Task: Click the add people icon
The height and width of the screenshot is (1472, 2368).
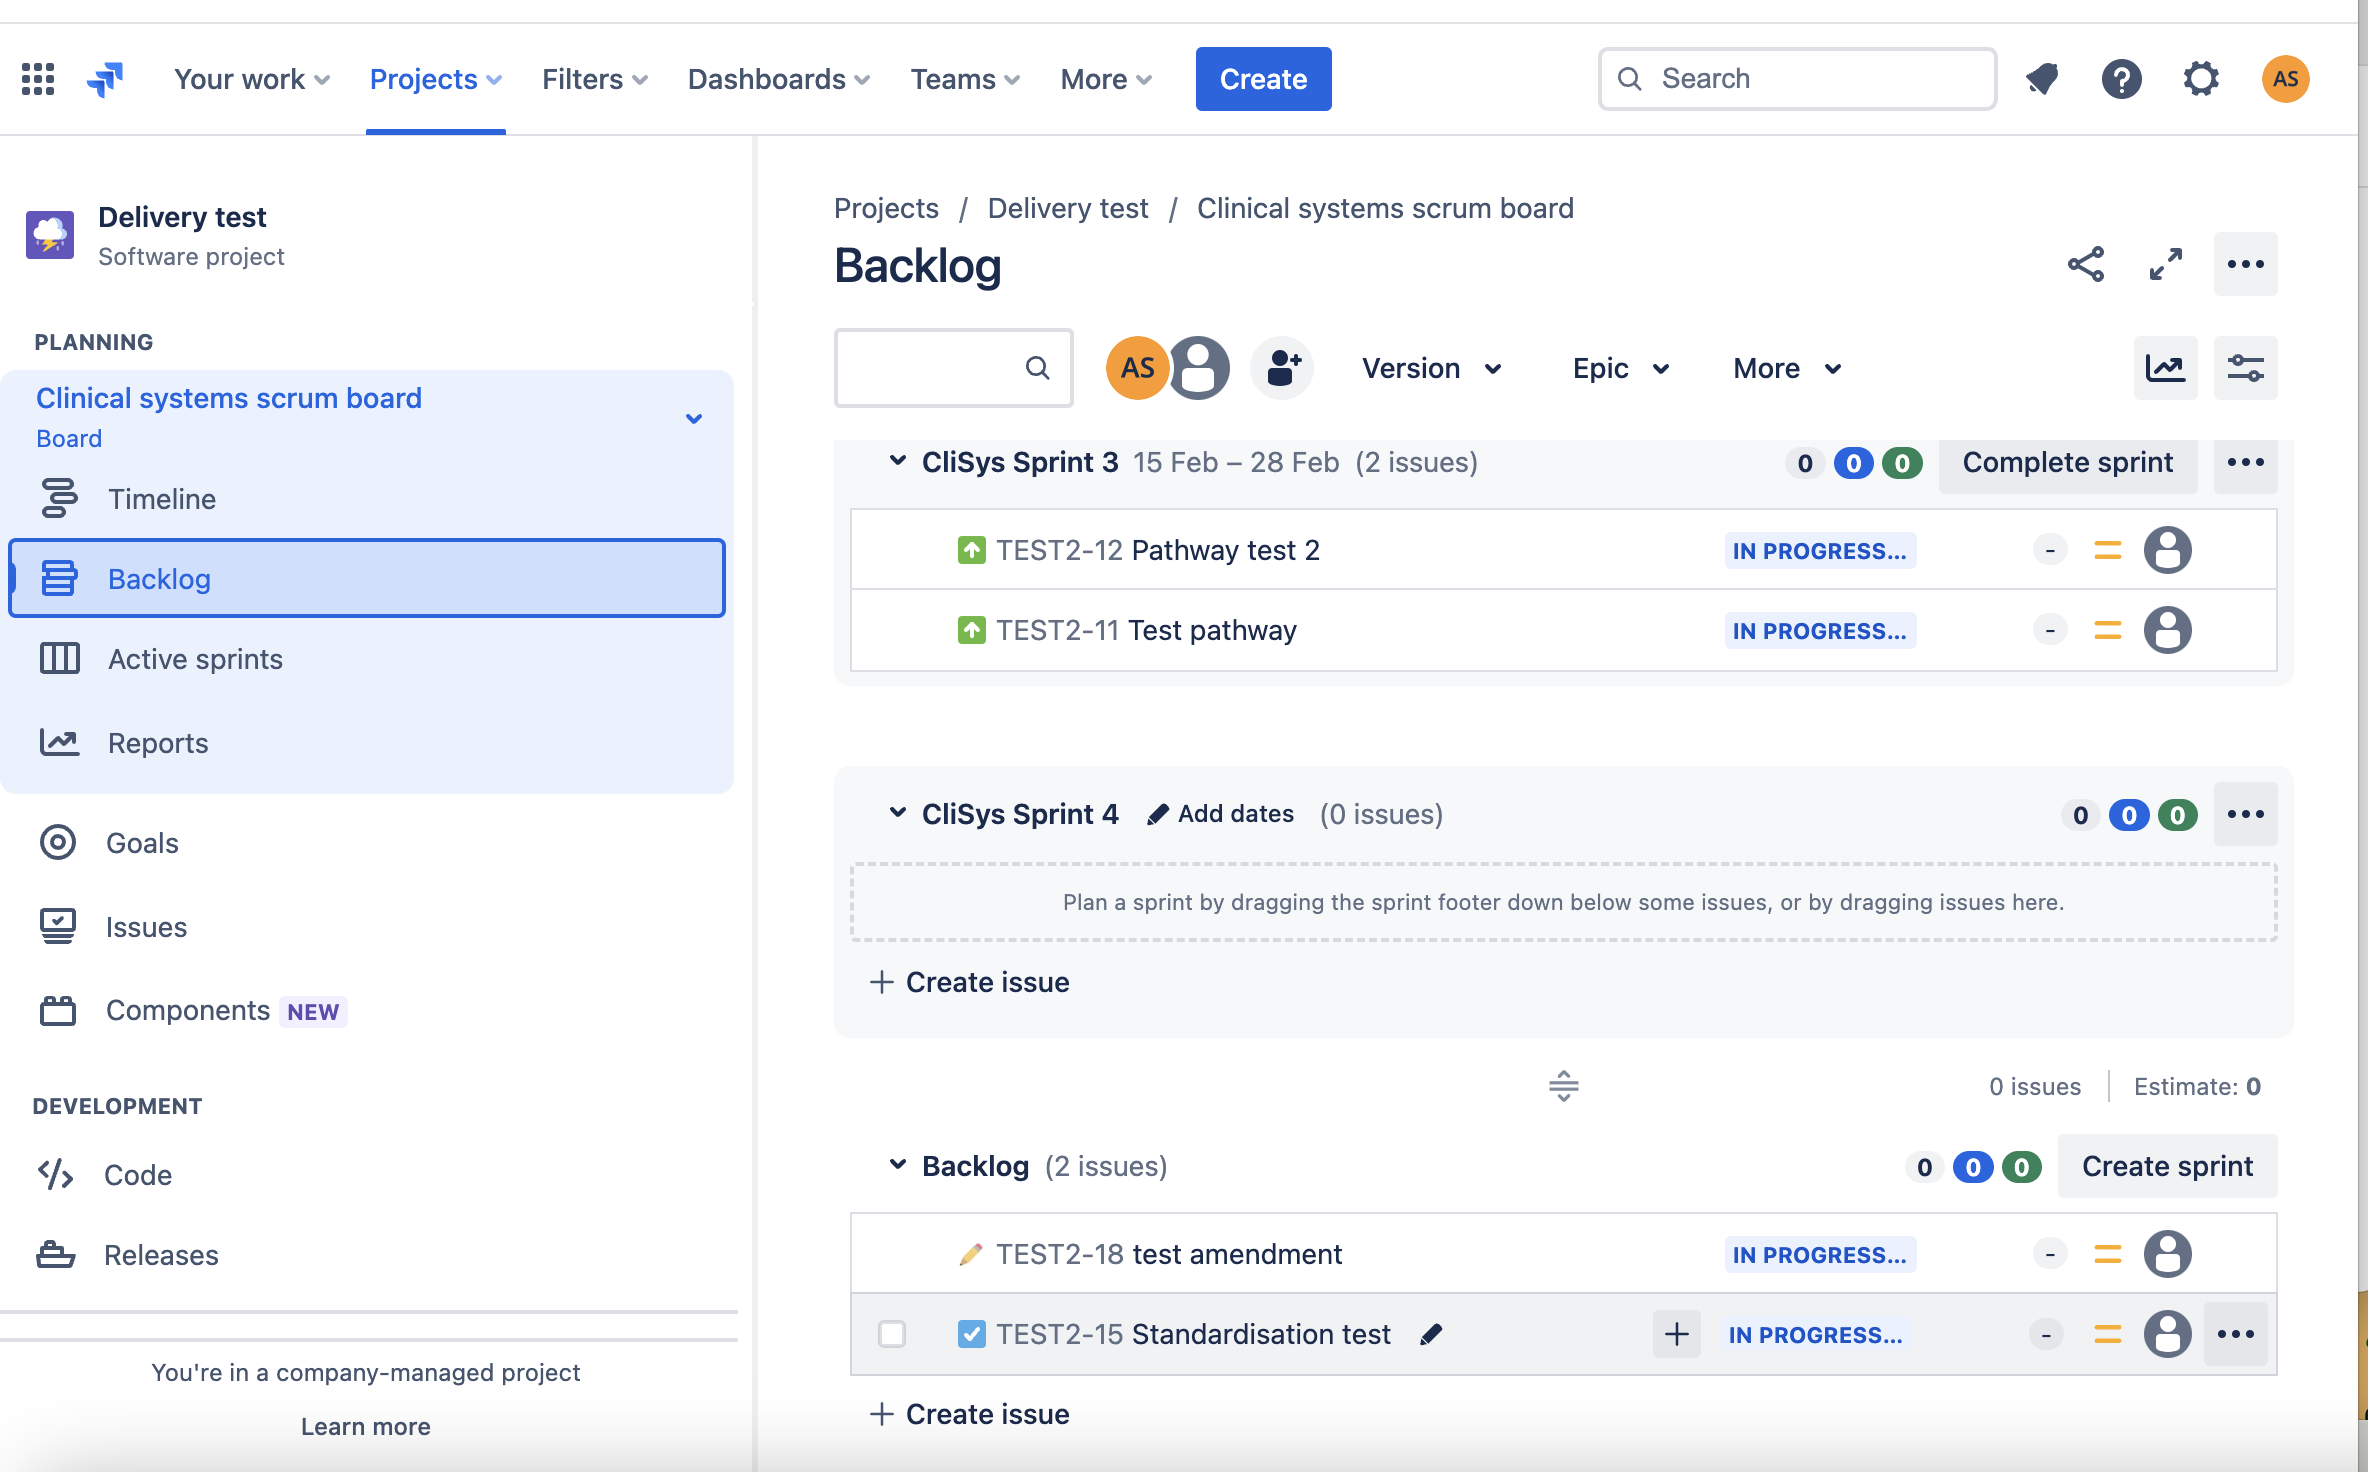Action: pyautogui.click(x=1283, y=369)
